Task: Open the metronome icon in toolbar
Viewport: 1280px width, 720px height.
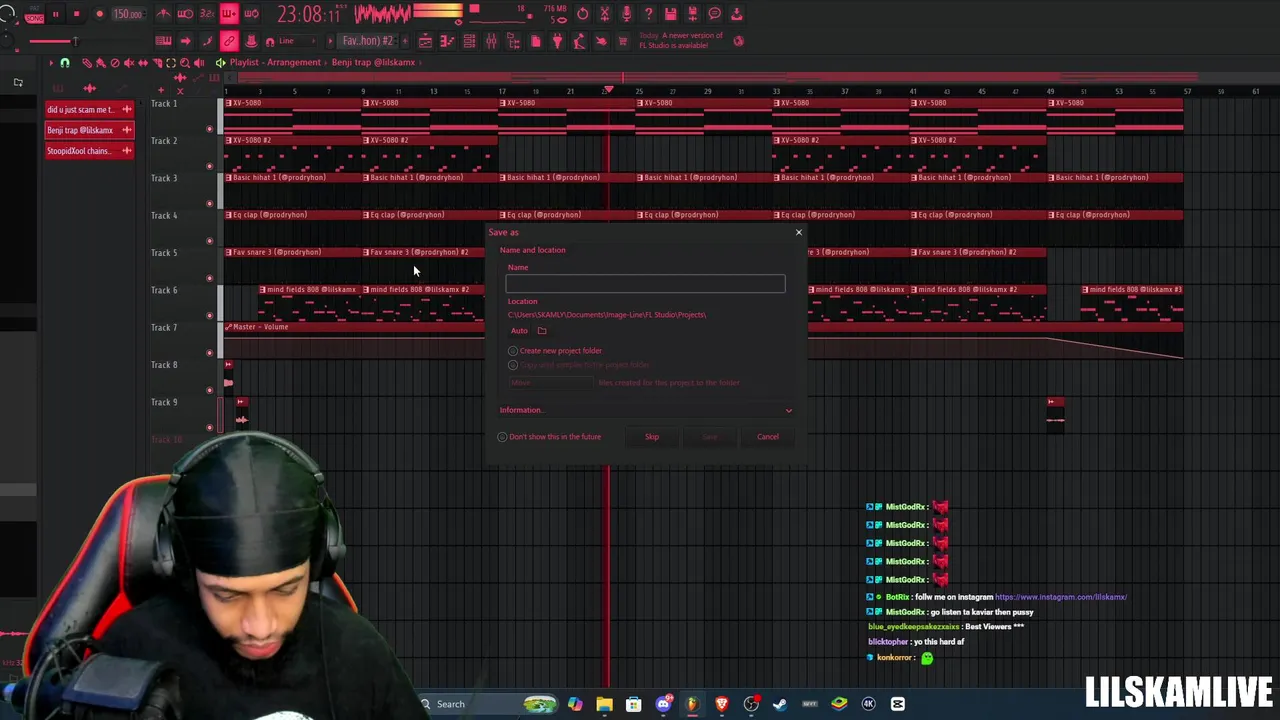Action: tap(162, 14)
